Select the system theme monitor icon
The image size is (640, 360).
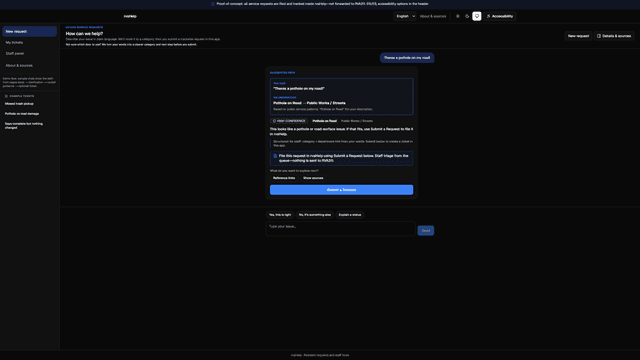coord(477,16)
